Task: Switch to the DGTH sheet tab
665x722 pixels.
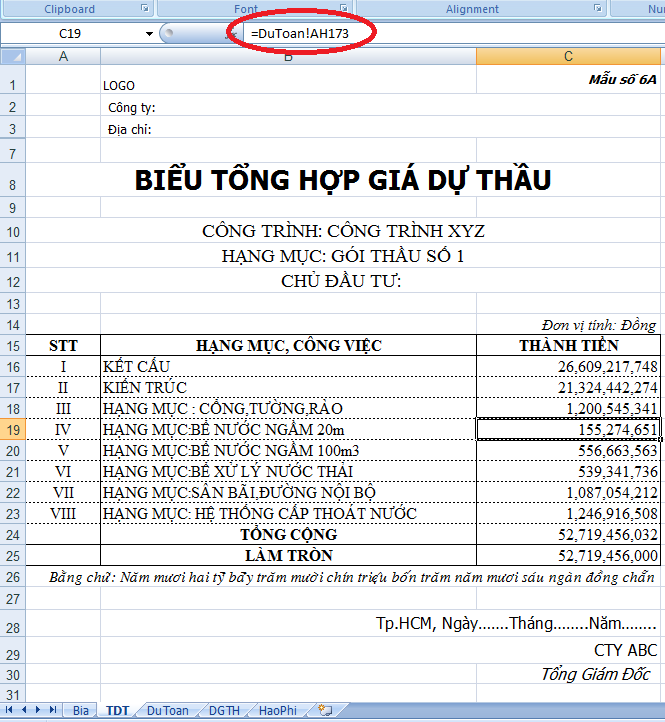Action: 224,710
